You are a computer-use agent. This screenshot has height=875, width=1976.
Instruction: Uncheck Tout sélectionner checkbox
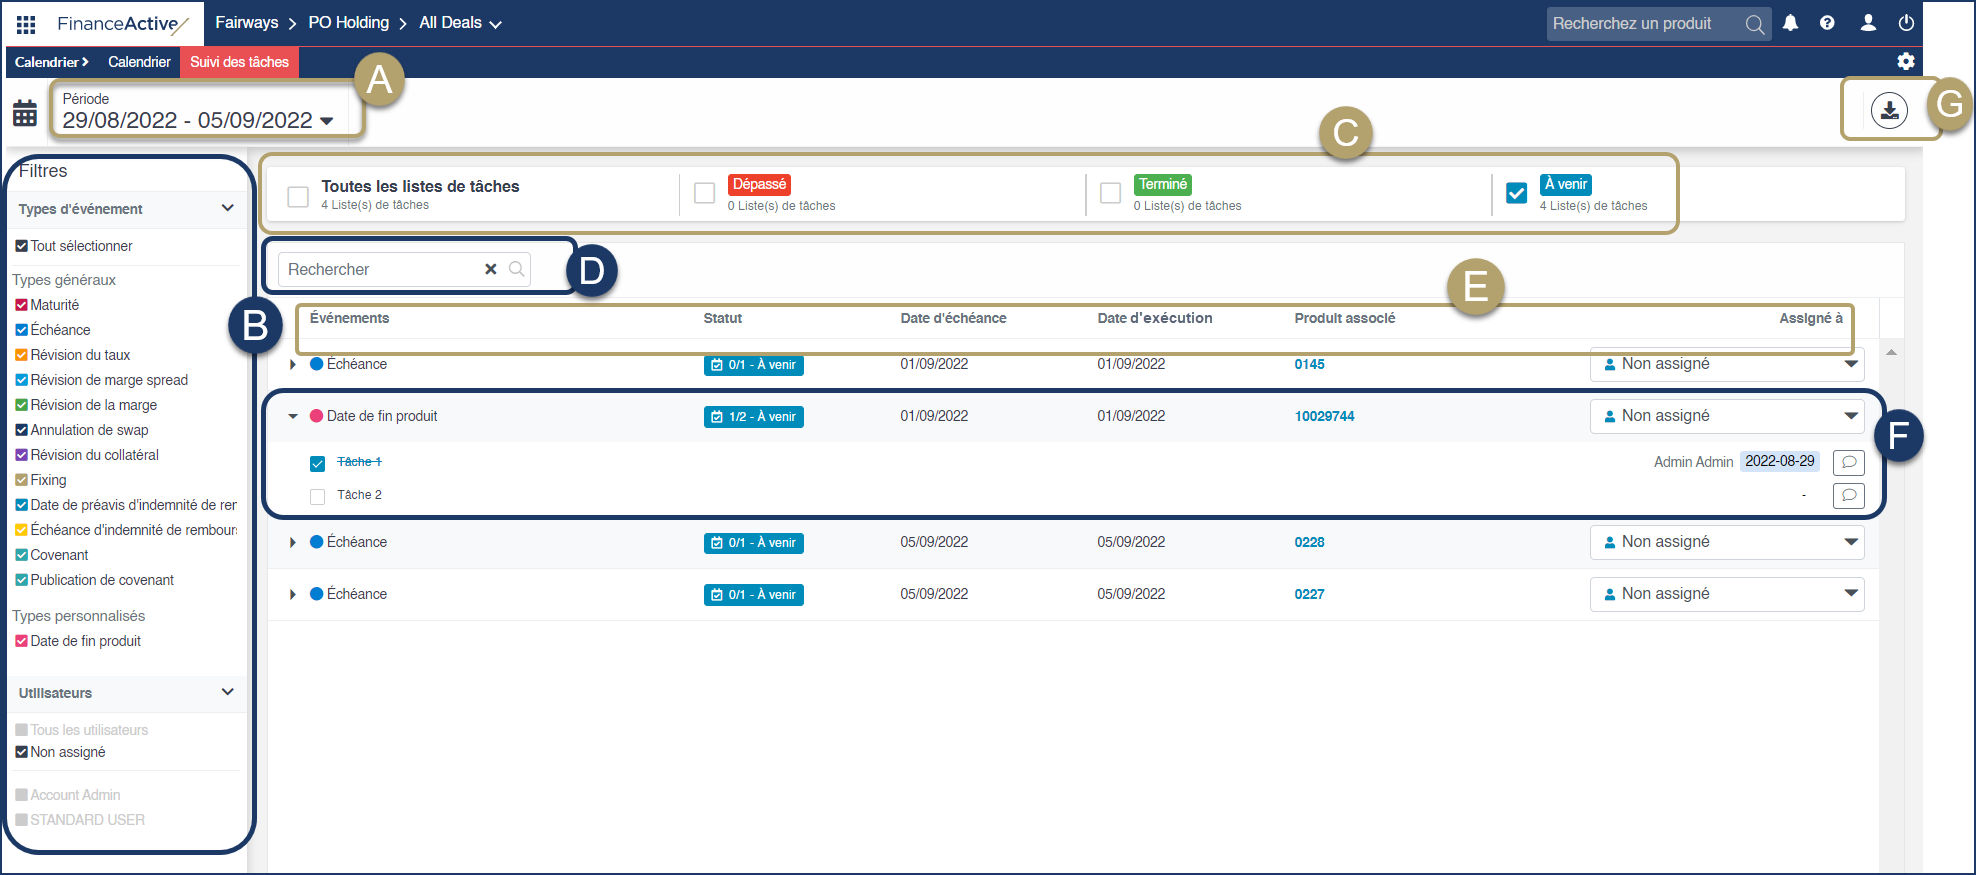coord(21,246)
